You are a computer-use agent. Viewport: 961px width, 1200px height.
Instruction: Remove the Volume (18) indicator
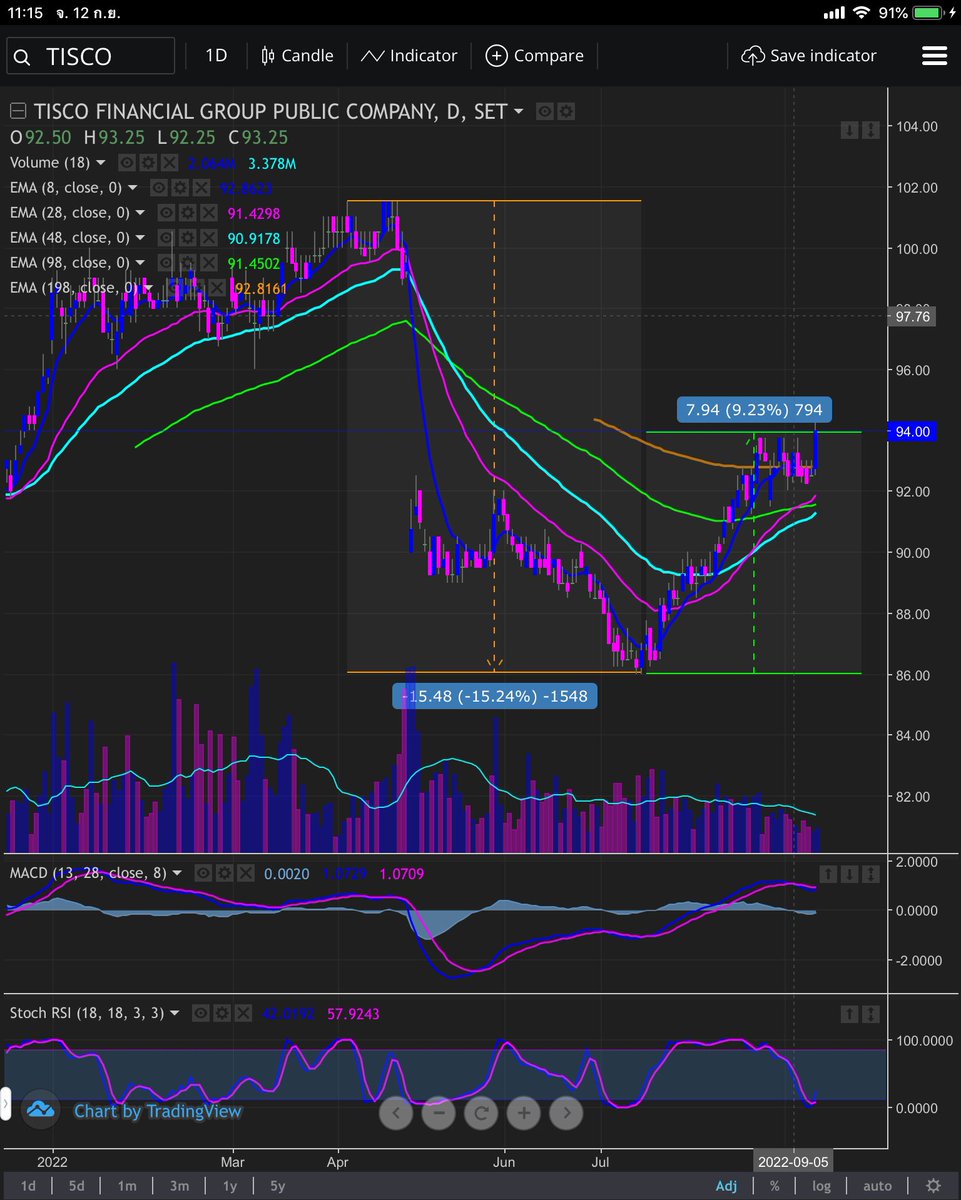click(x=169, y=162)
